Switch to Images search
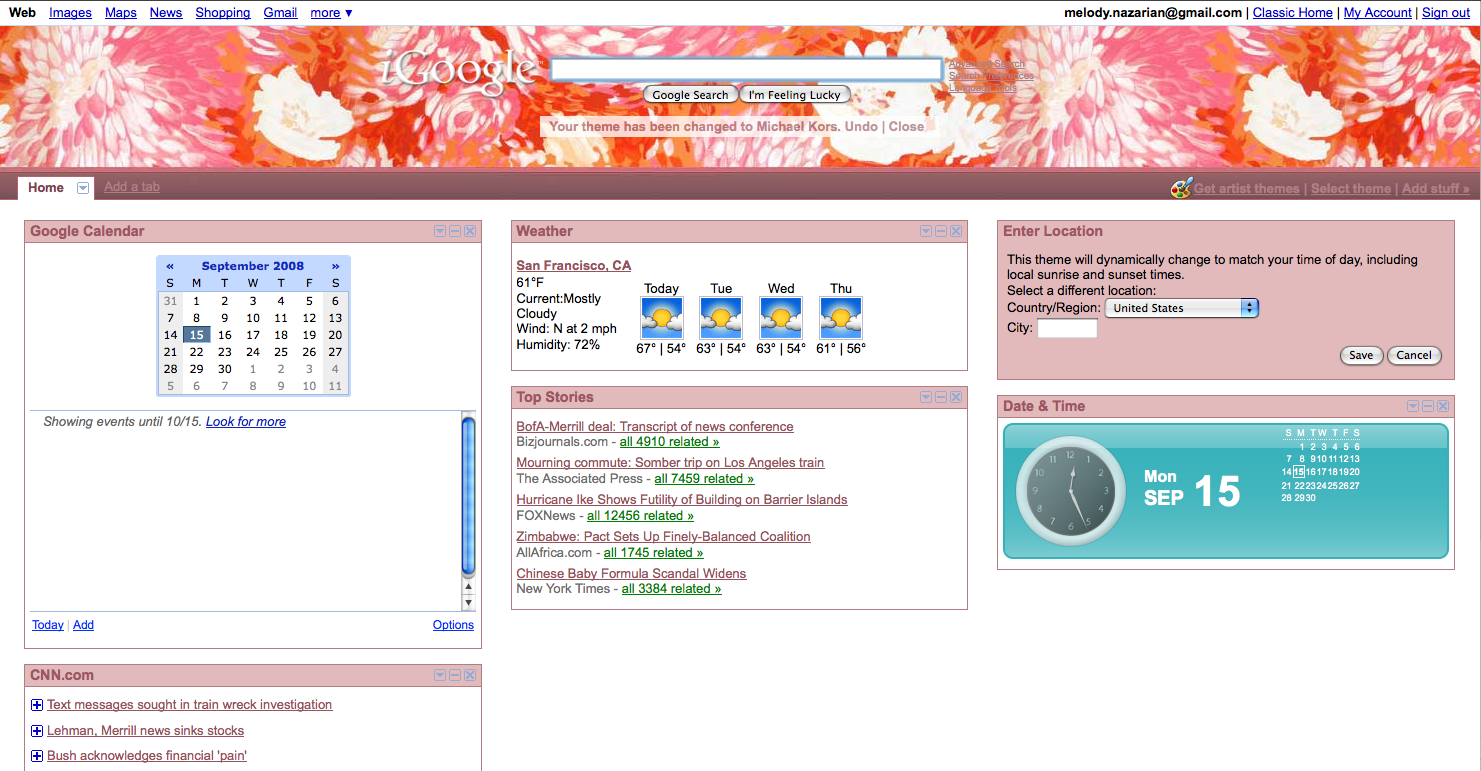 coord(70,12)
